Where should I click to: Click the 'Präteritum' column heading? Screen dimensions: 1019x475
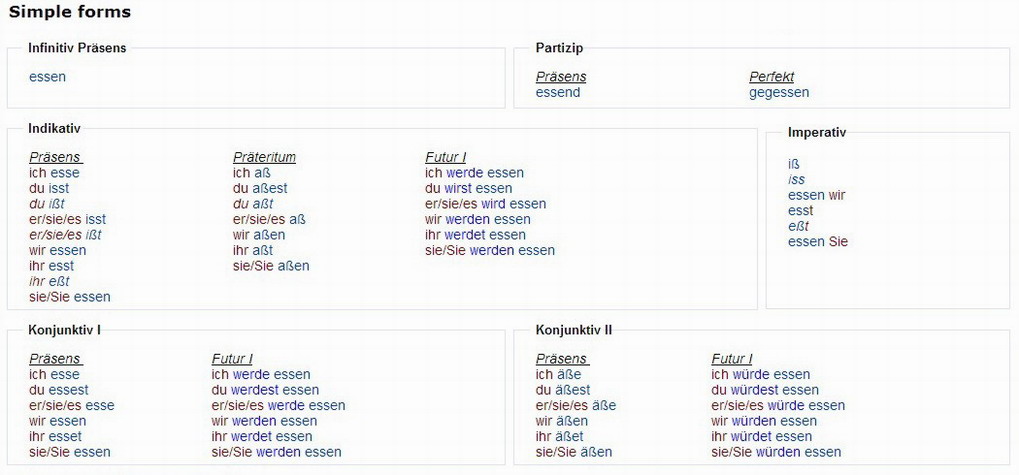pos(264,157)
